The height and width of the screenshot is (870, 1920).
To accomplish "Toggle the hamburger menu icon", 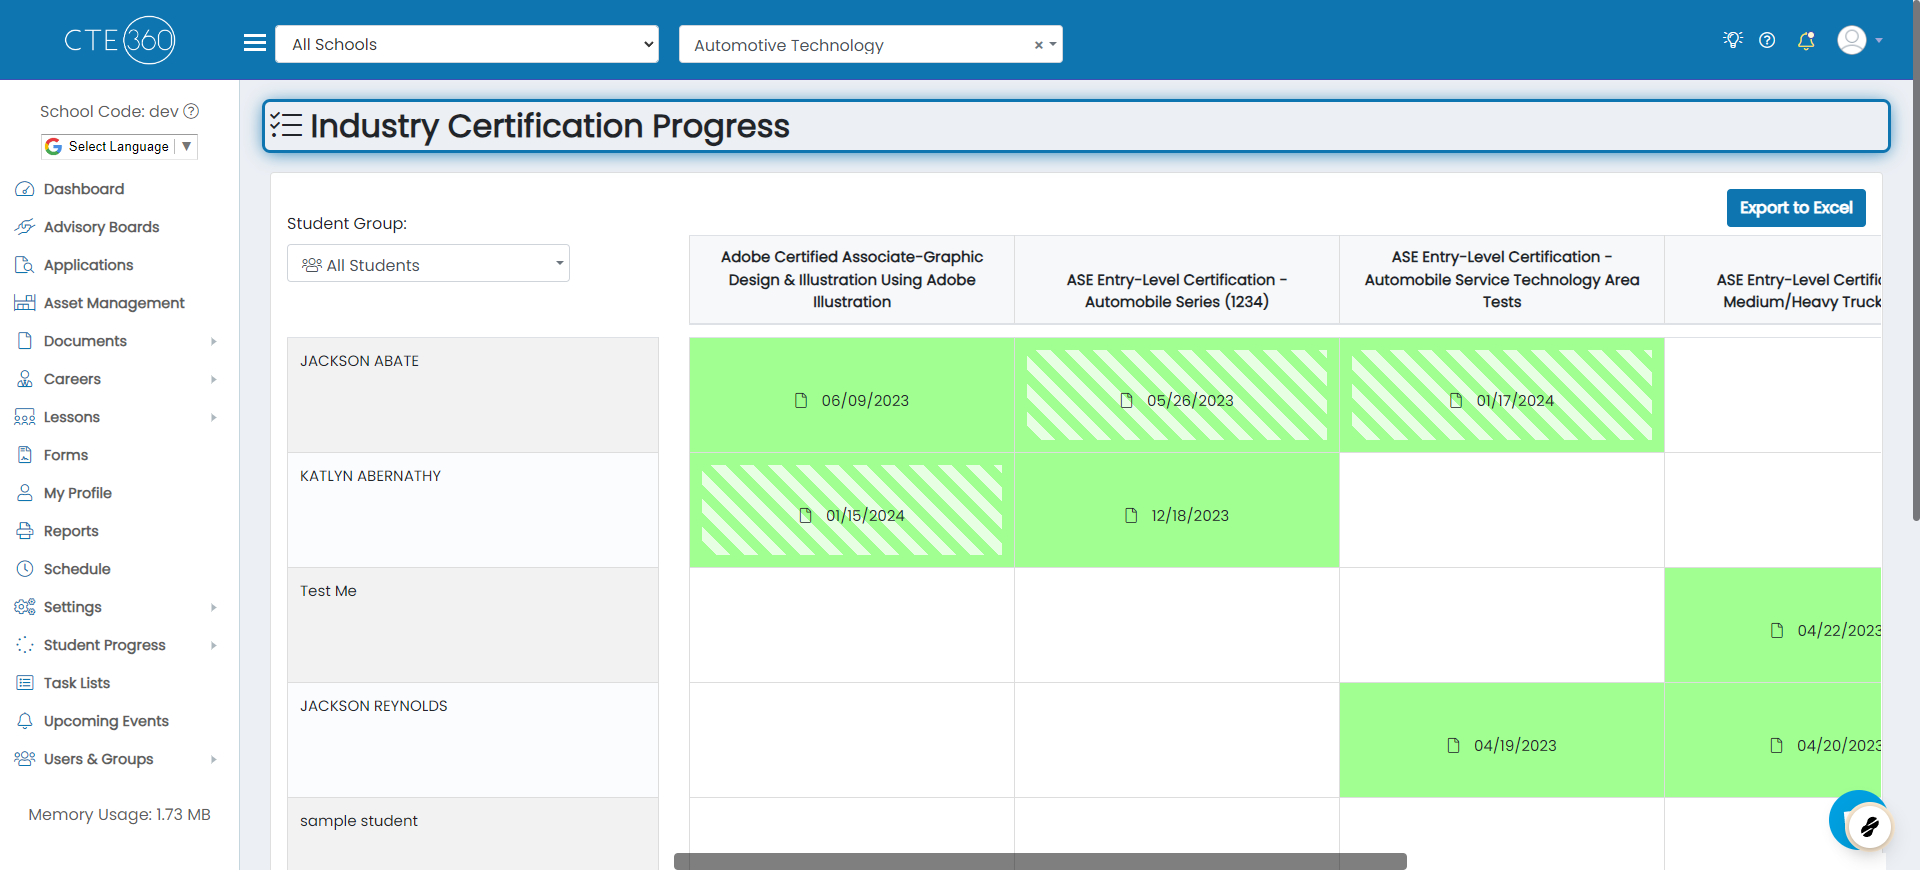I will pyautogui.click(x=255, y=43).
